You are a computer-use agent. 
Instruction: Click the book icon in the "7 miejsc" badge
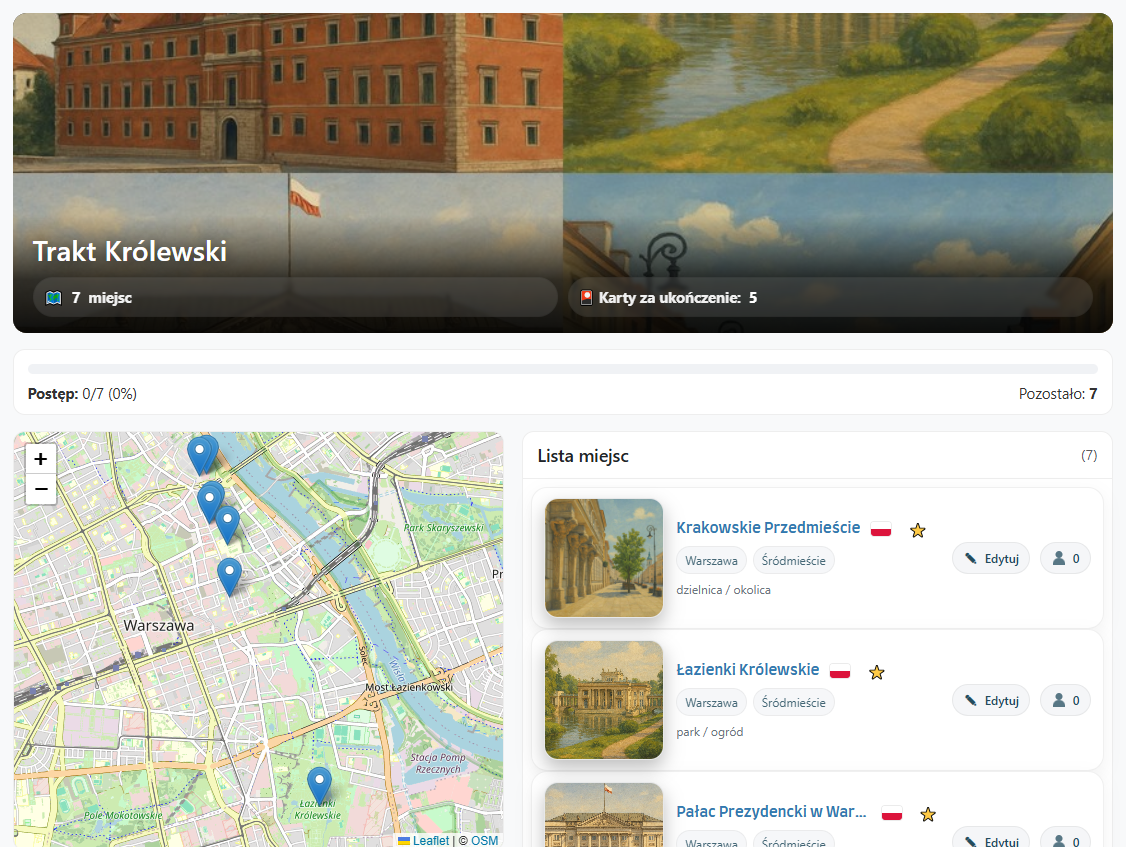click(53, 297)
